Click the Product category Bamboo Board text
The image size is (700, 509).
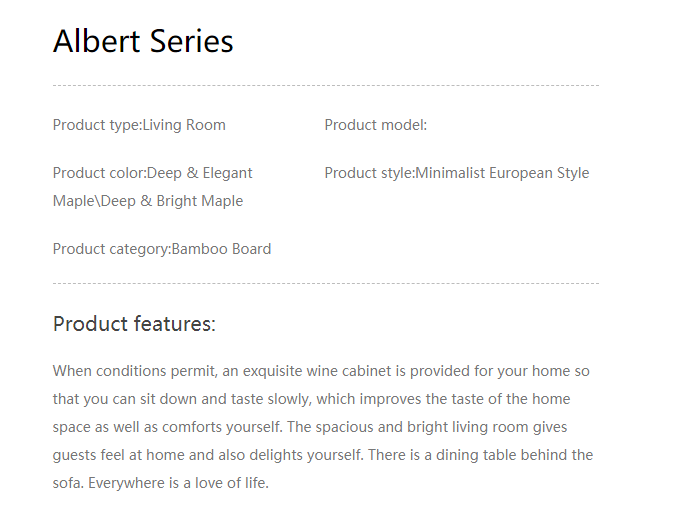pos(161,249)
